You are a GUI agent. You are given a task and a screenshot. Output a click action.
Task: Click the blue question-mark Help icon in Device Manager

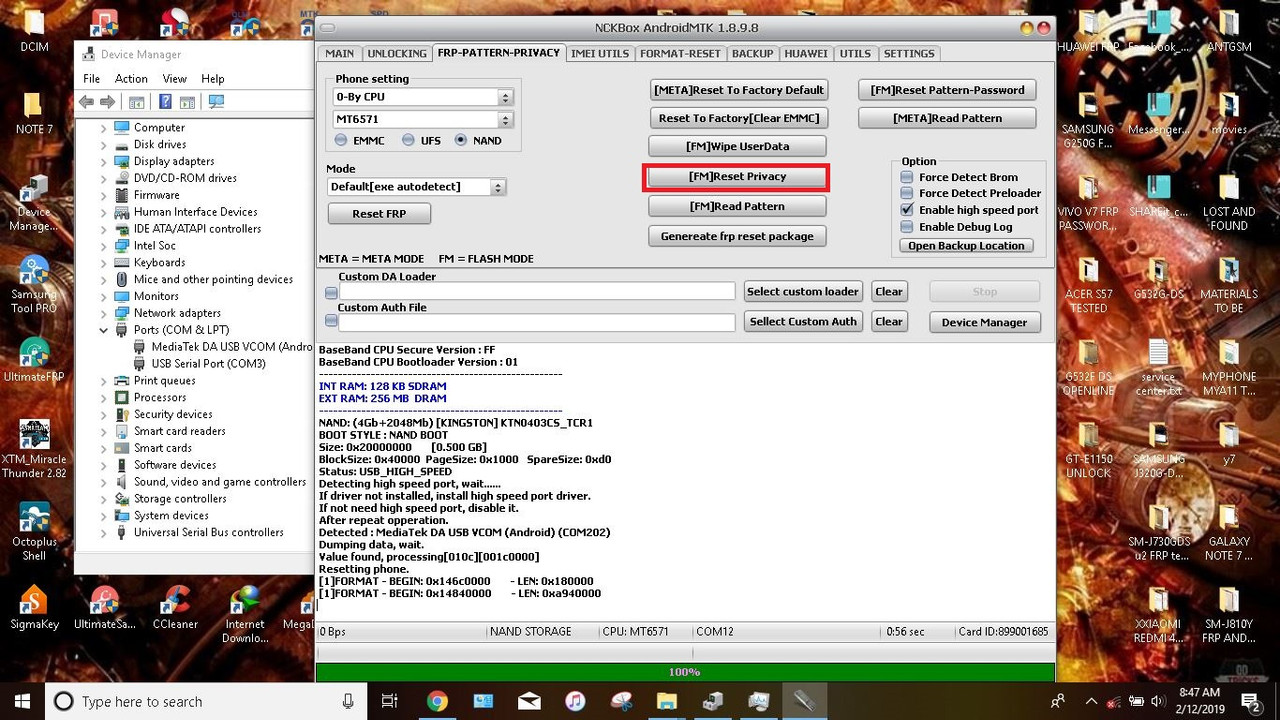point(165,102)
